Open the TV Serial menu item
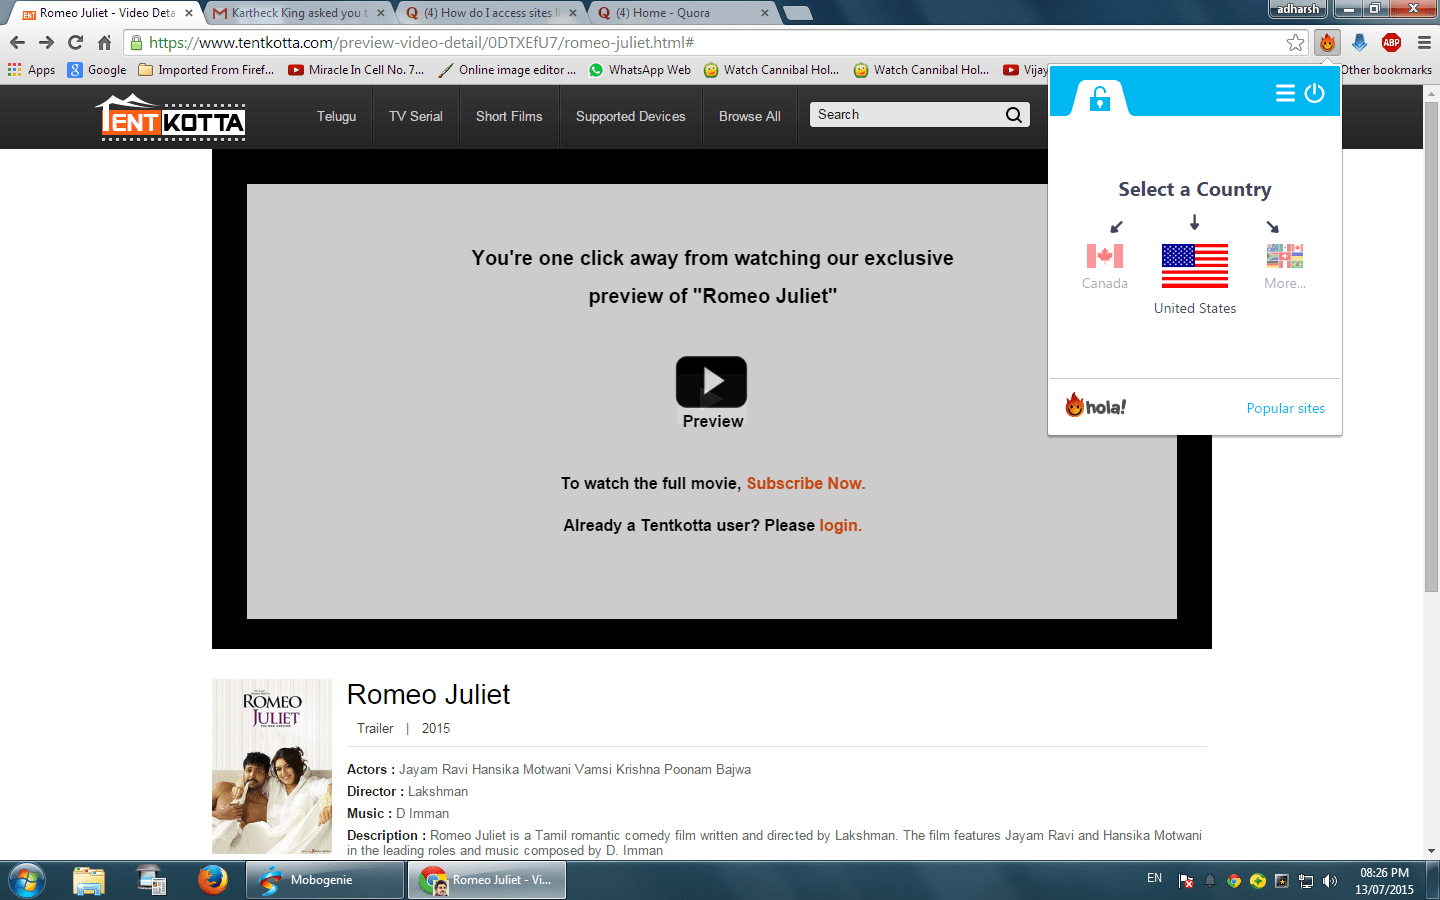The image size is (1440, 900). 416,116
